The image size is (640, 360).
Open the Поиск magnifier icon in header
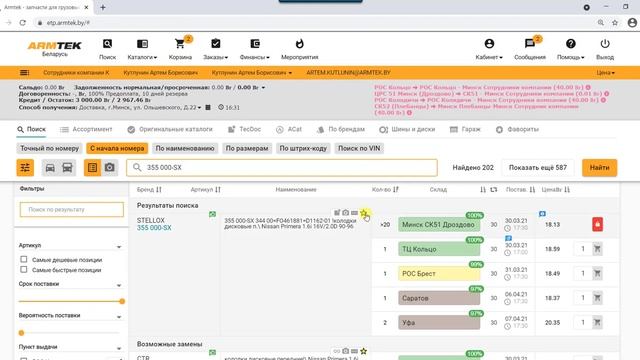click(x=107, y=44)
